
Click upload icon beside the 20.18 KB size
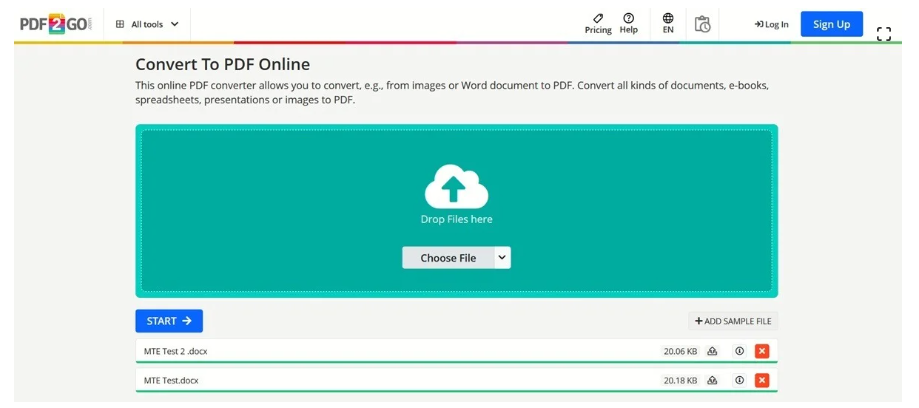[713, 380]
